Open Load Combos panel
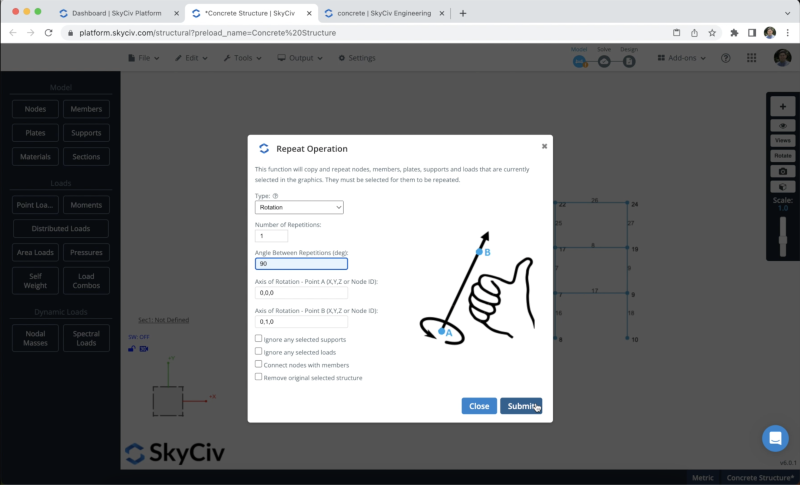The width and height of the screenshot is (800, 485). point(86,281)
